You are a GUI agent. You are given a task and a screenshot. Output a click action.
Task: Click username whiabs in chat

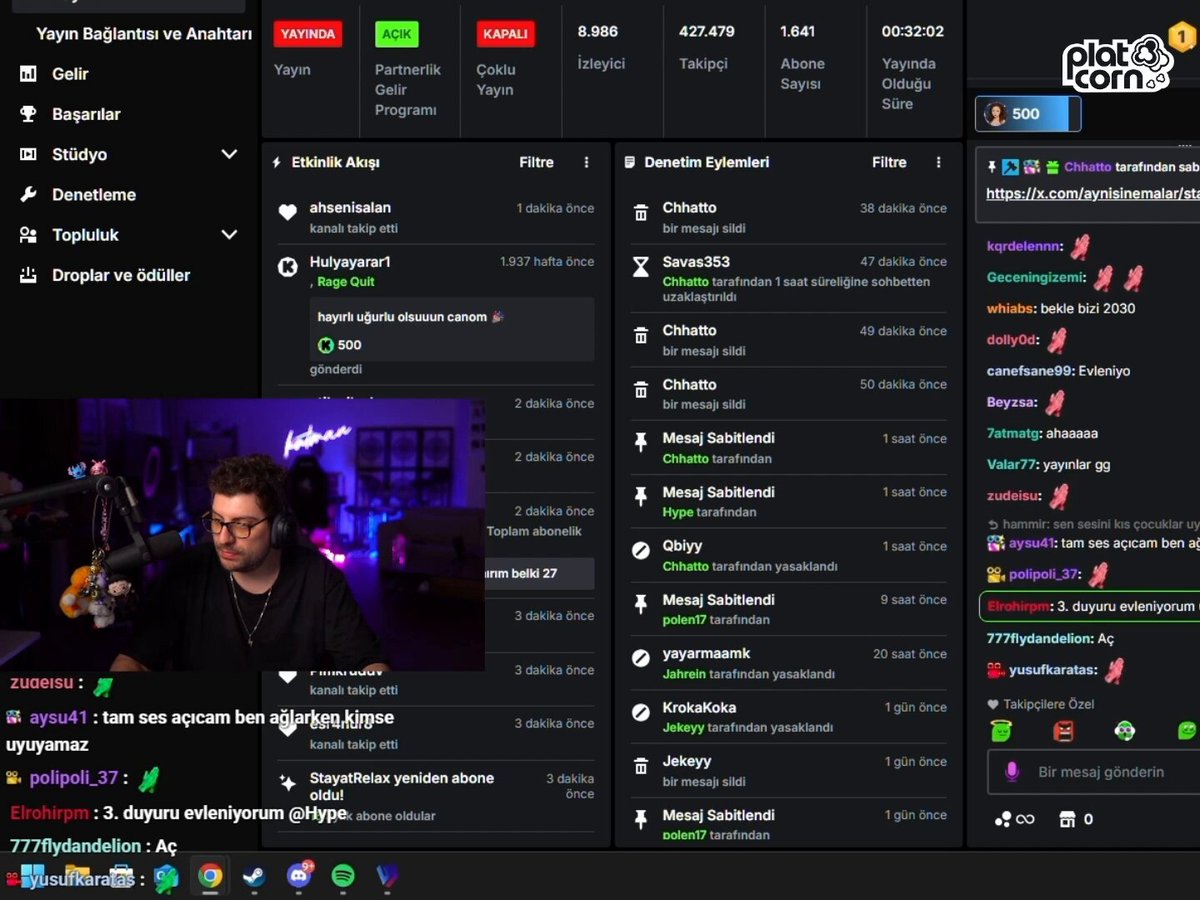[x=1010, y=308]
